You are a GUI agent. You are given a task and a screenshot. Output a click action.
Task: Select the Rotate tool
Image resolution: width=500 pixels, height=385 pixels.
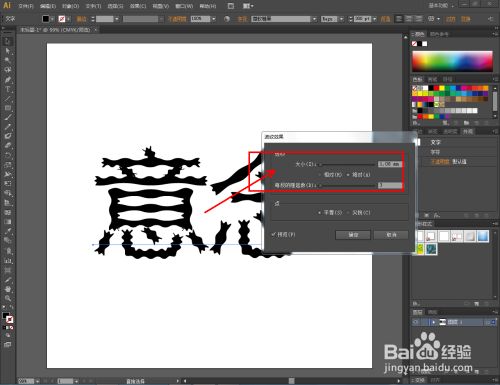pyautogui.click(x=8, y=155)
